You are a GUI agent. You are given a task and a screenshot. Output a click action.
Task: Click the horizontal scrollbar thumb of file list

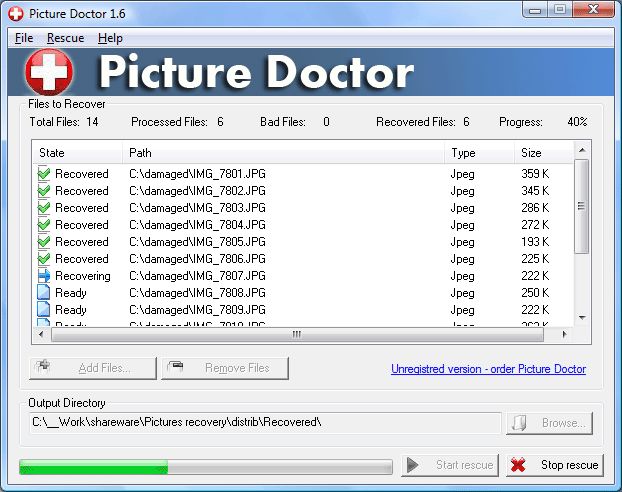point(297,335)
